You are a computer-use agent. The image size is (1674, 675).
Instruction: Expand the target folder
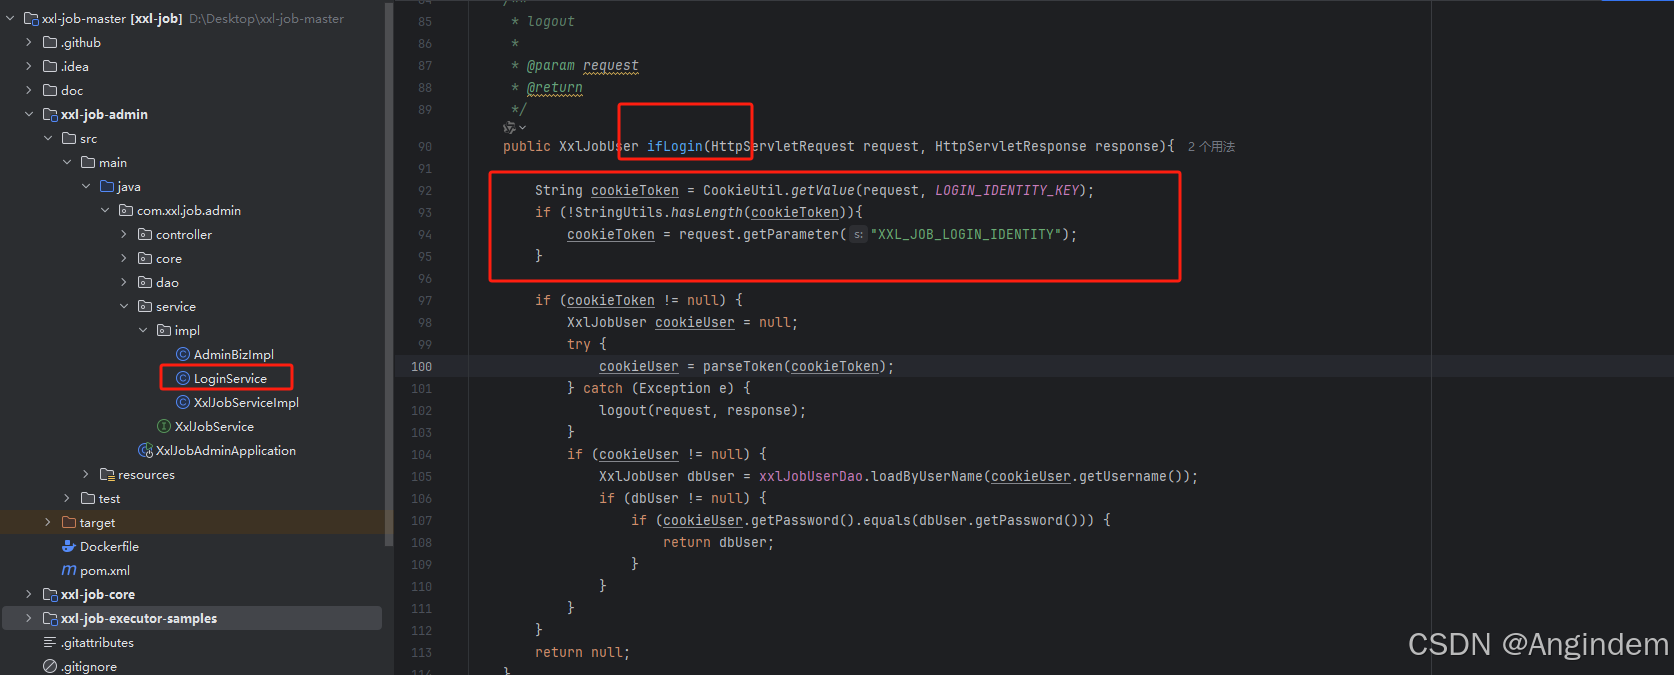pos(48,522)
